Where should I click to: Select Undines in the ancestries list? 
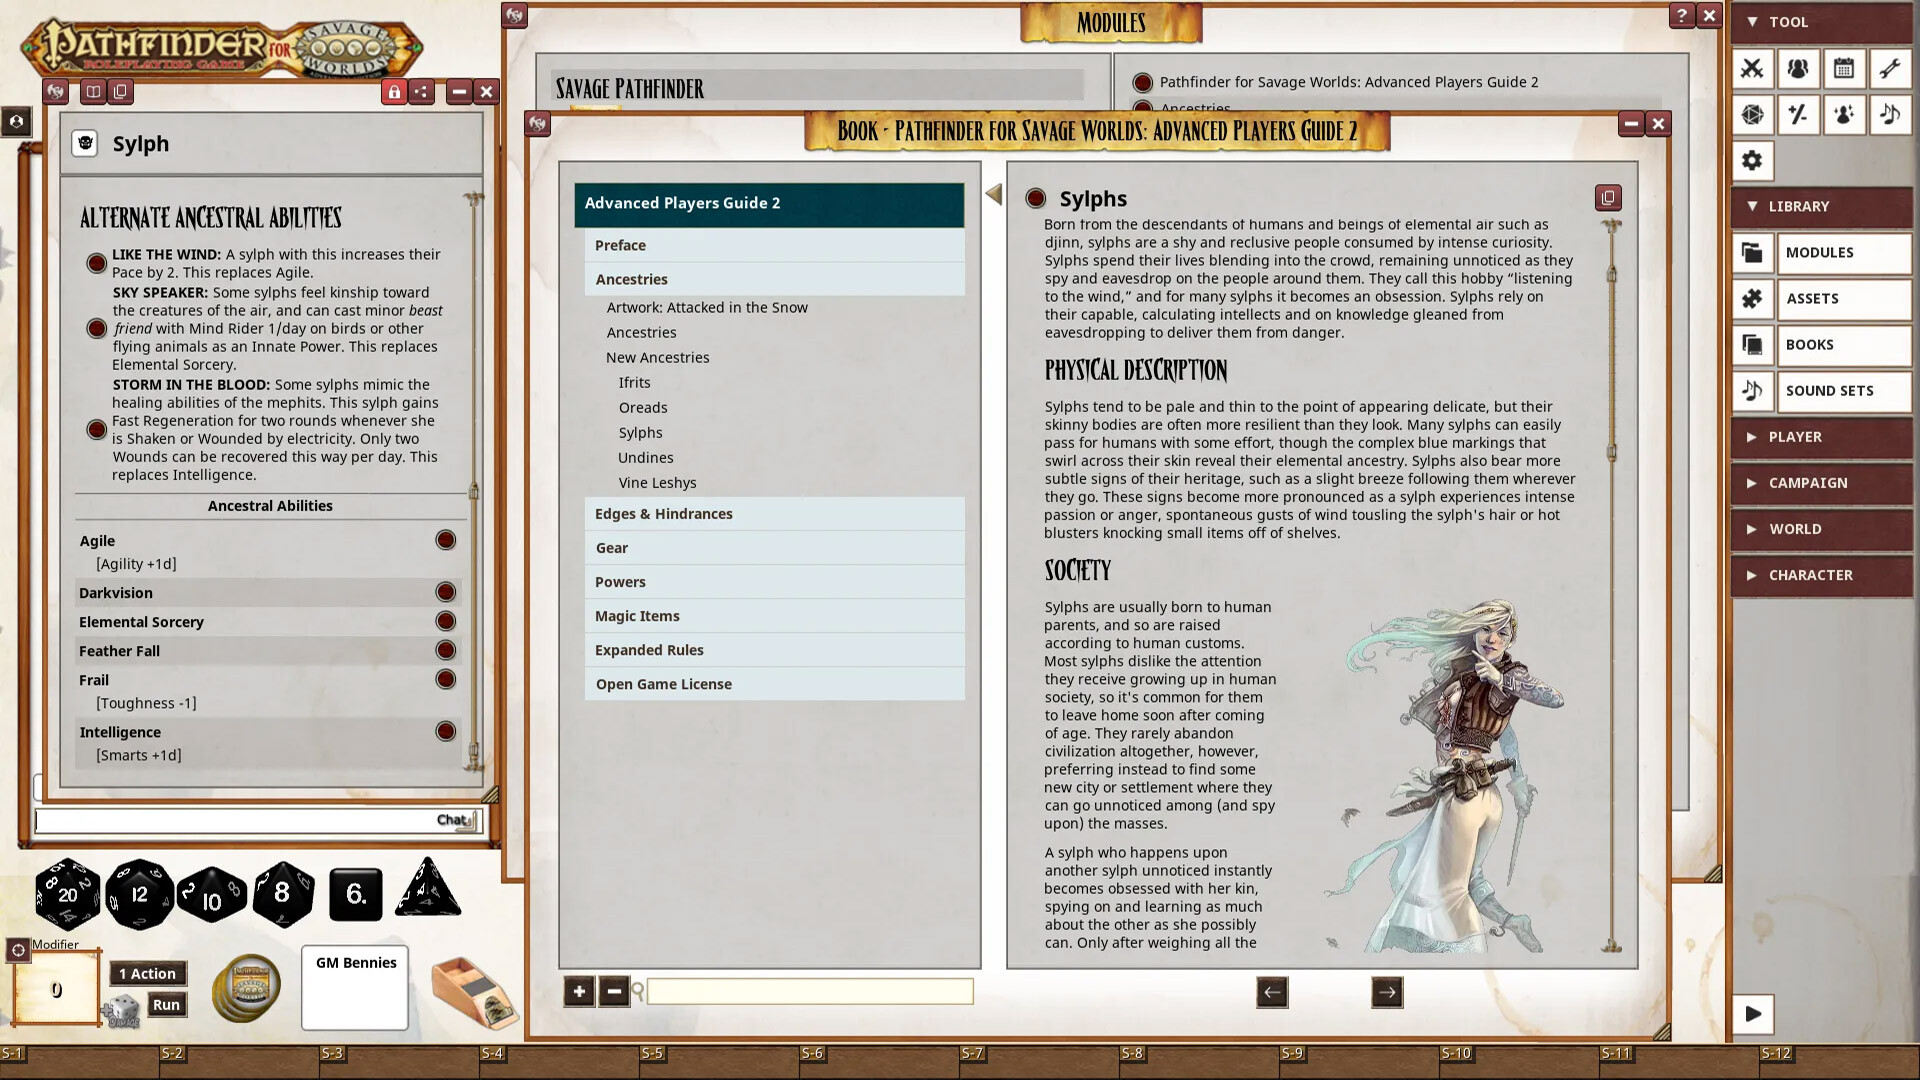tap(645, 457)
